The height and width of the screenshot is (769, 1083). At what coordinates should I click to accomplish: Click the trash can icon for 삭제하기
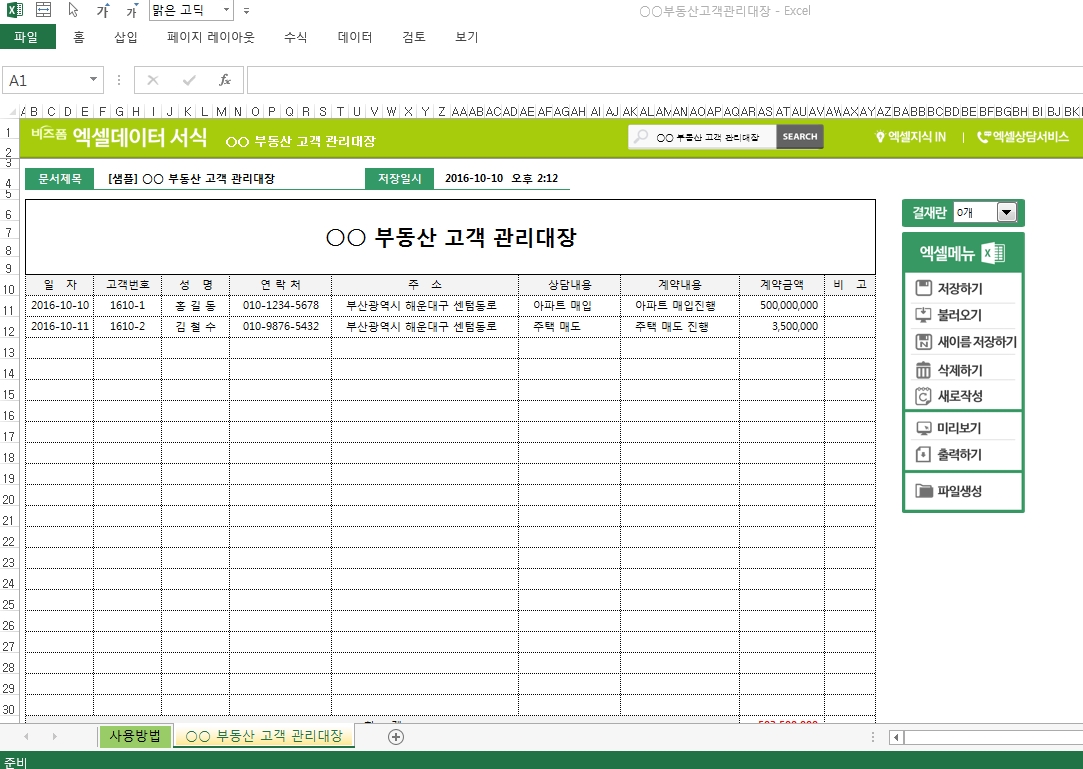923,370
